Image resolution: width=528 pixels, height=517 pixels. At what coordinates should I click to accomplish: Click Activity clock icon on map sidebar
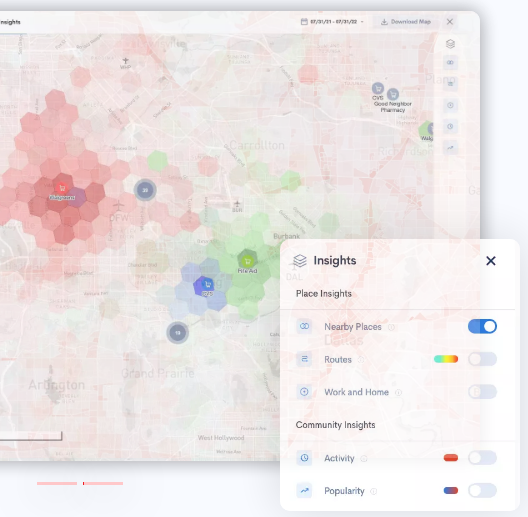coord(451,126)
